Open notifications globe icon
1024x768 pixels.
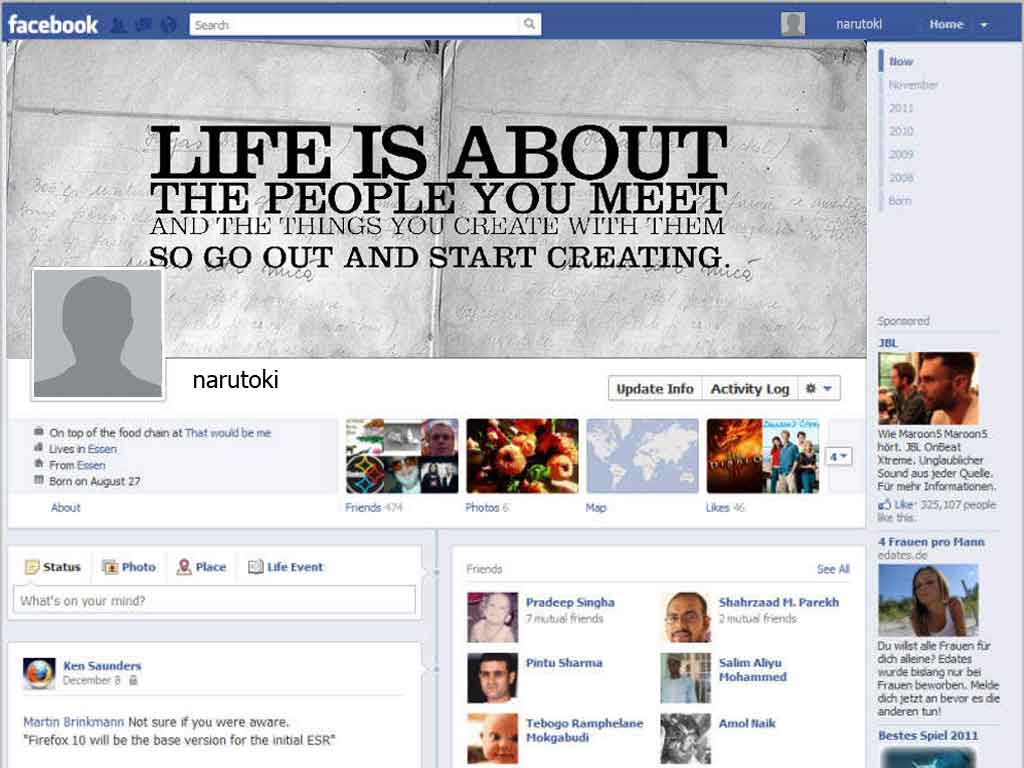point(168,25)
